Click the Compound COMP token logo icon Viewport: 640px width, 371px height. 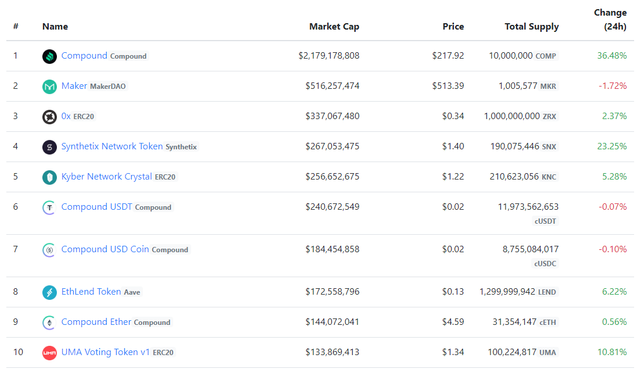tap(49, 56)
